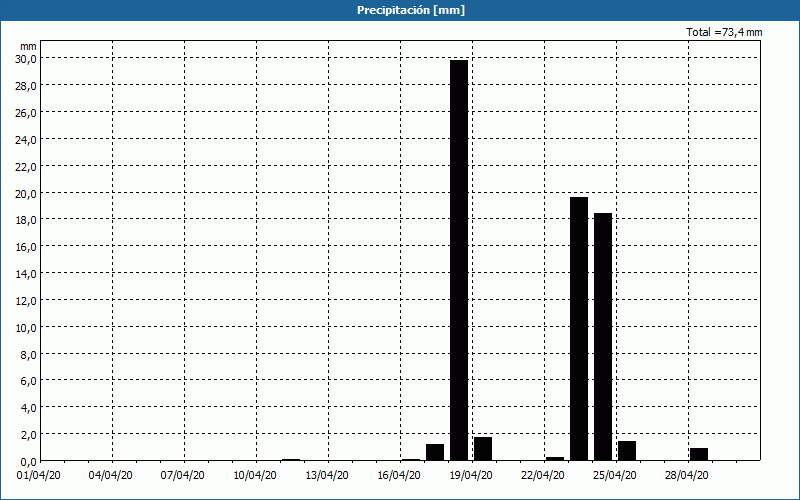This screenshot has width=800, height=500.
Task: Select the bar just under 20 mm
Action: 579,329
